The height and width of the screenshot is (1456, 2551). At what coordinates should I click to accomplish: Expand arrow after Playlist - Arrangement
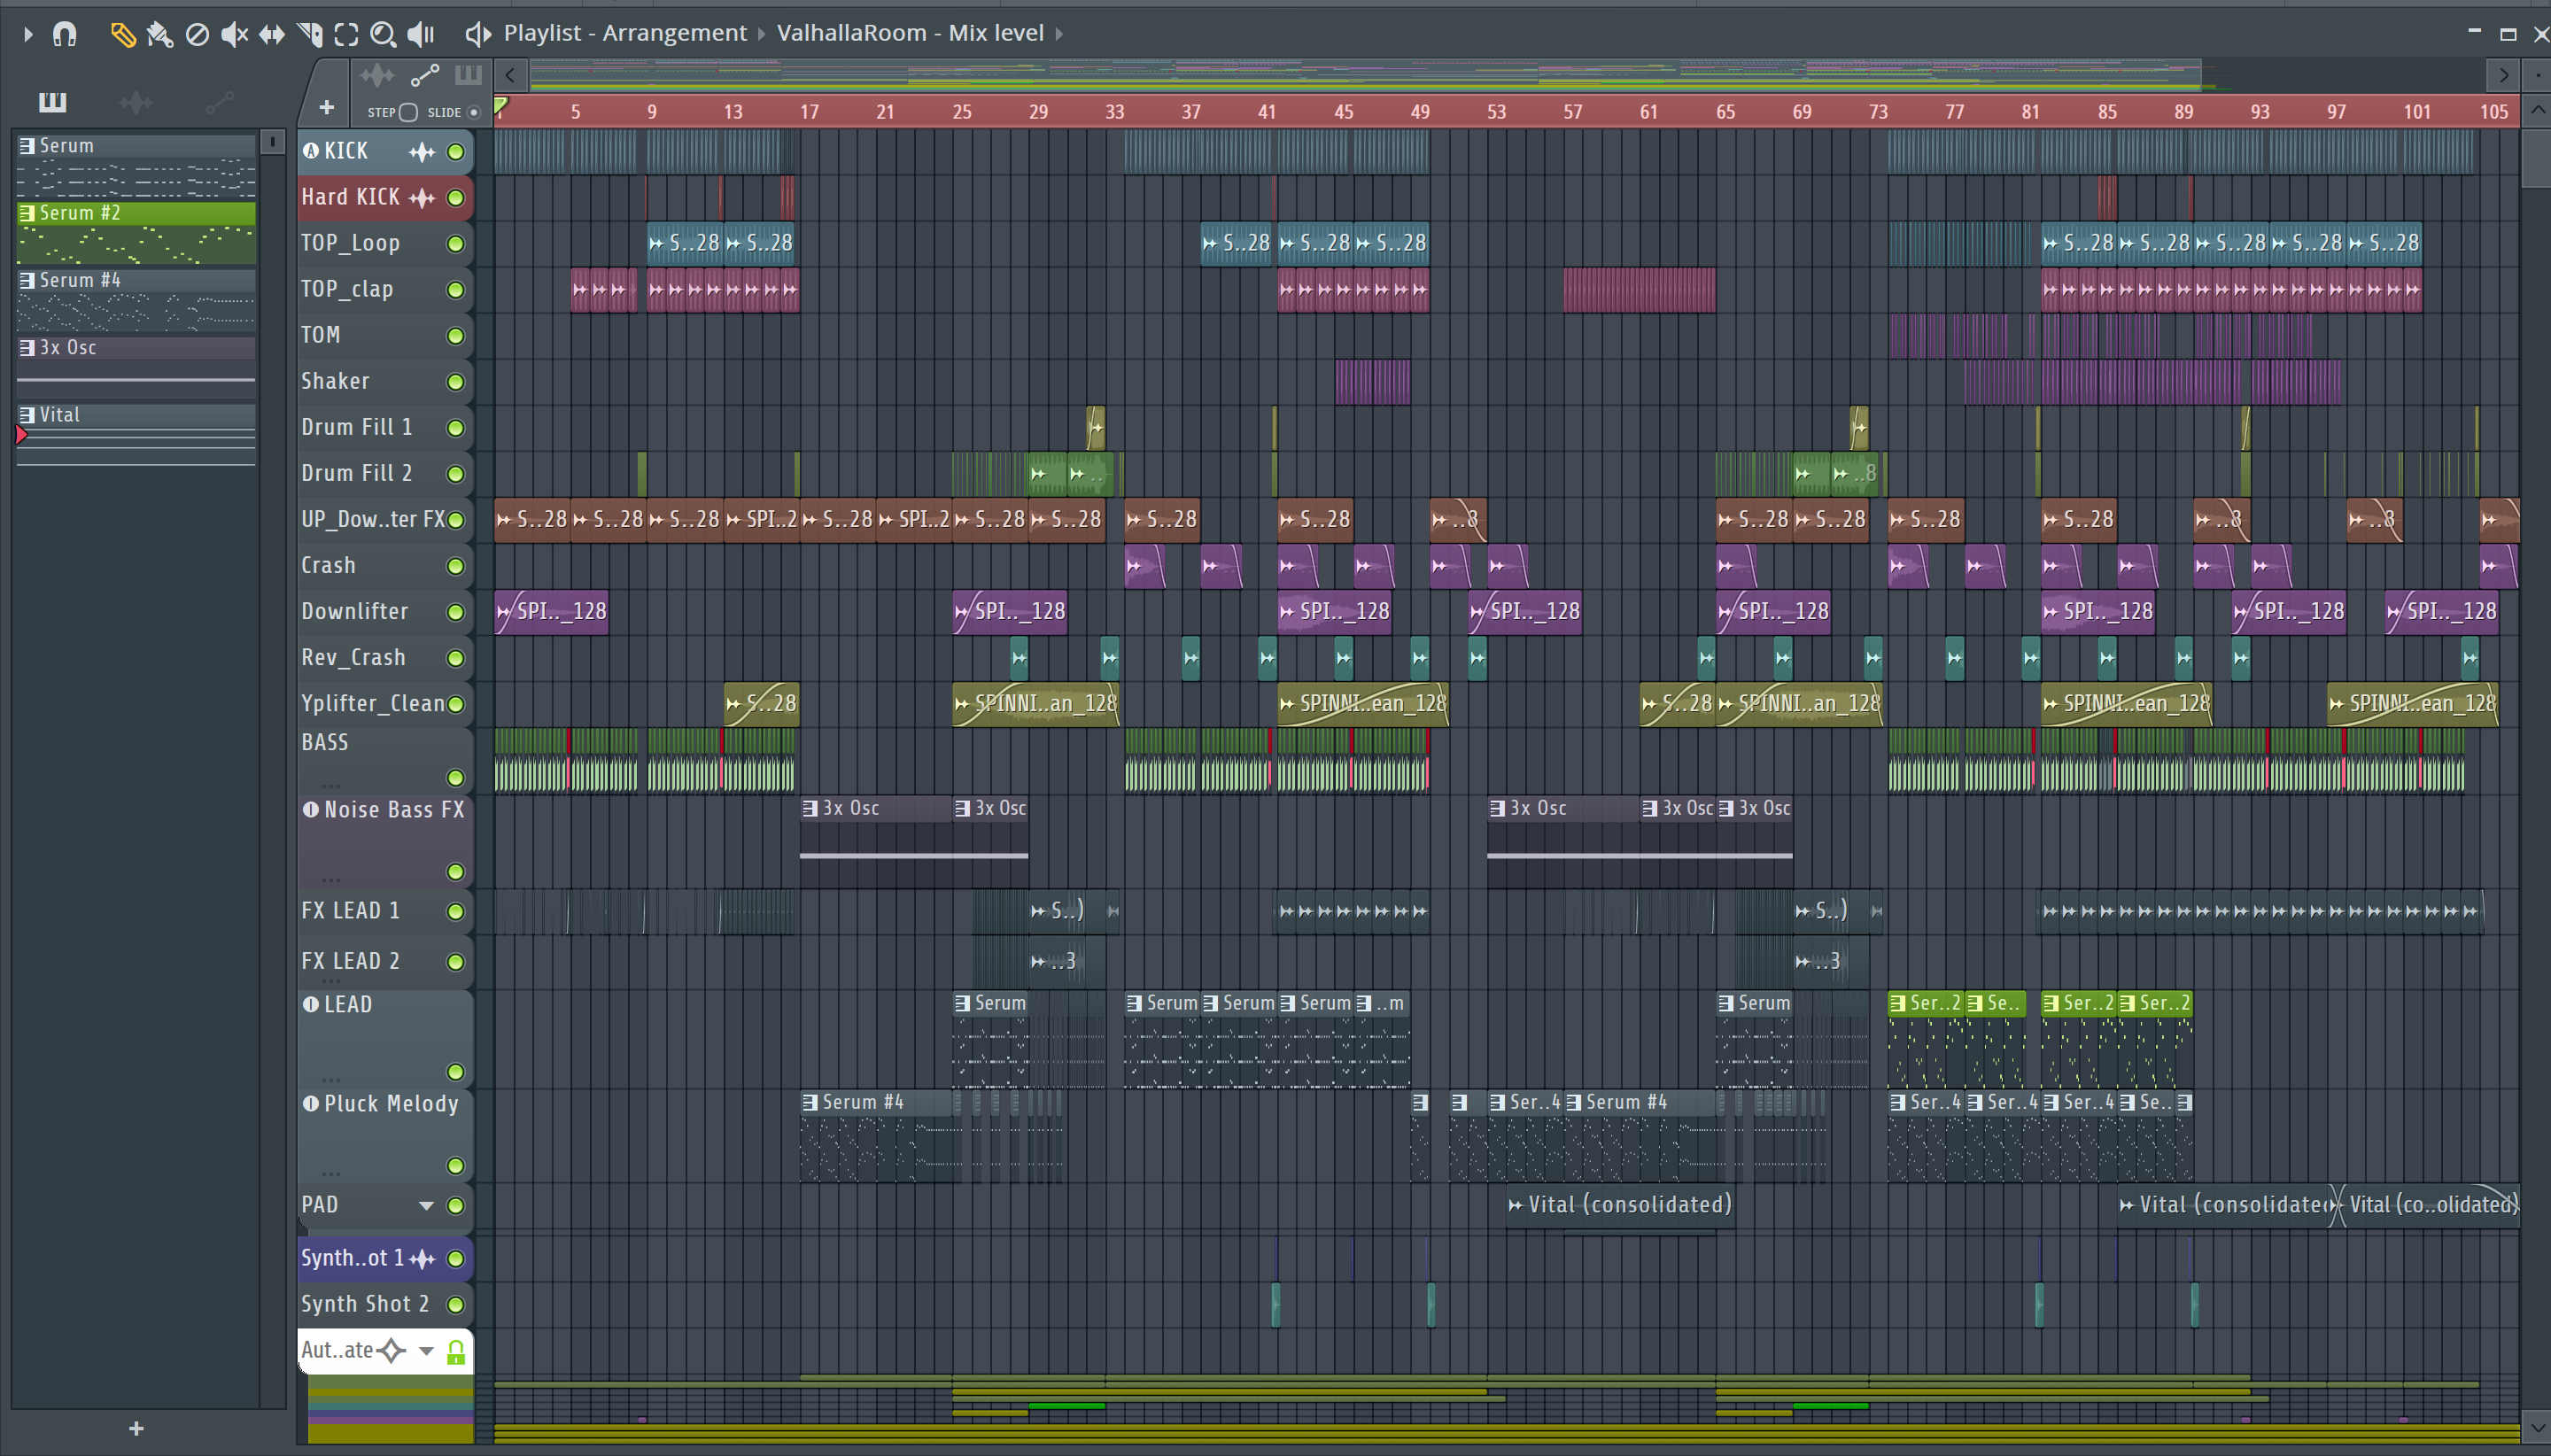pos(761,34)
